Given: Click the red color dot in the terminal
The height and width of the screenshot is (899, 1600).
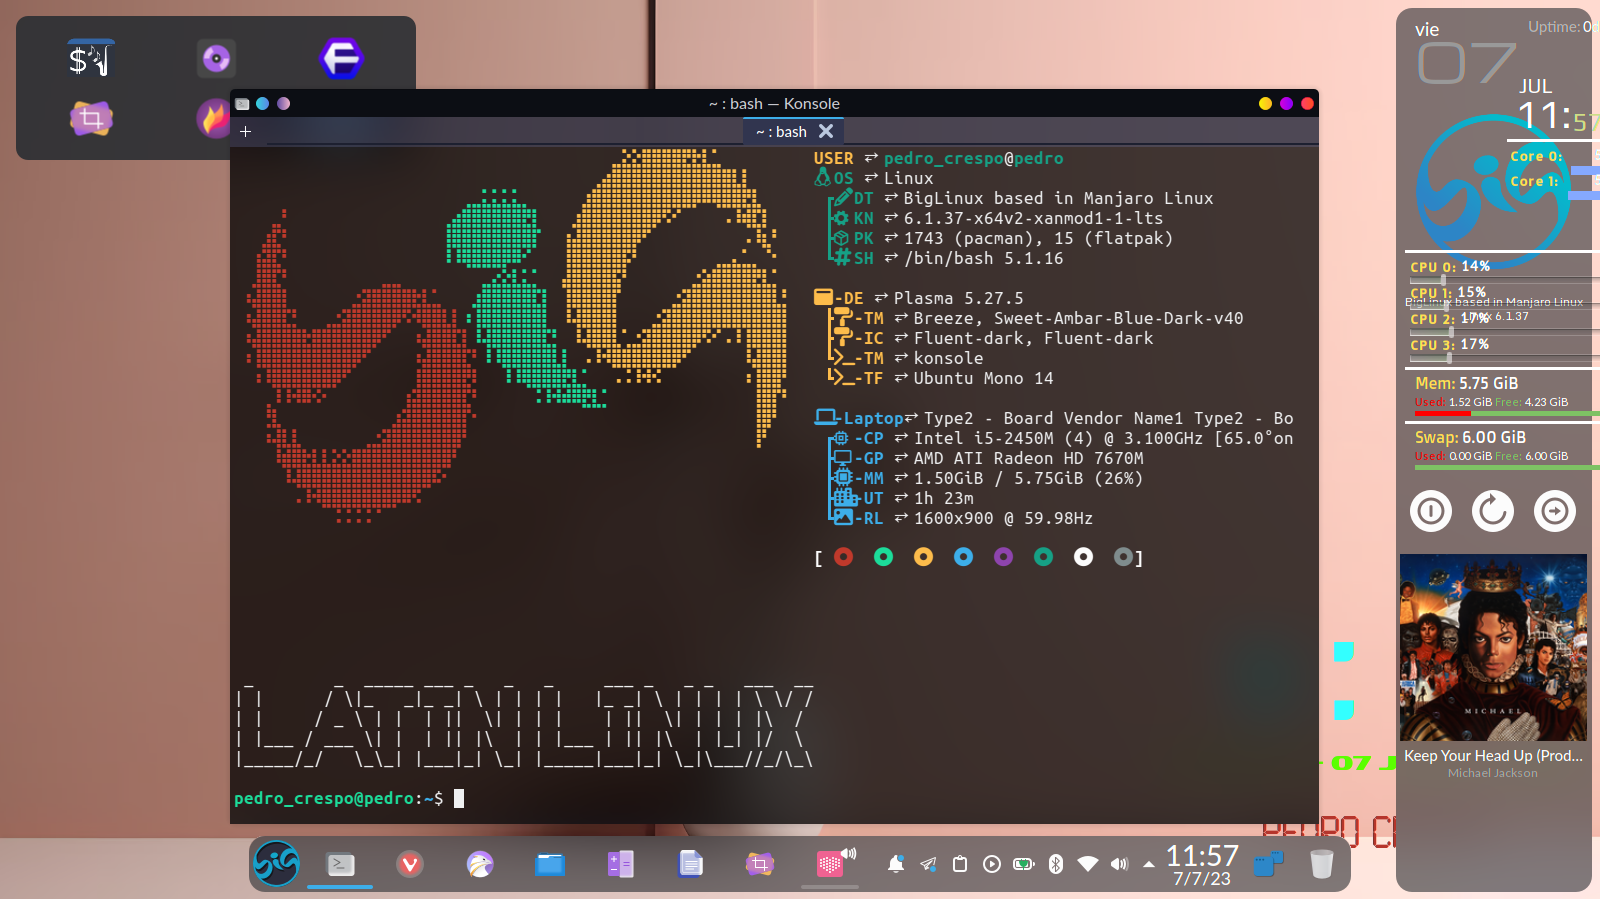Looking at the screenshot, I should [844, 557].
